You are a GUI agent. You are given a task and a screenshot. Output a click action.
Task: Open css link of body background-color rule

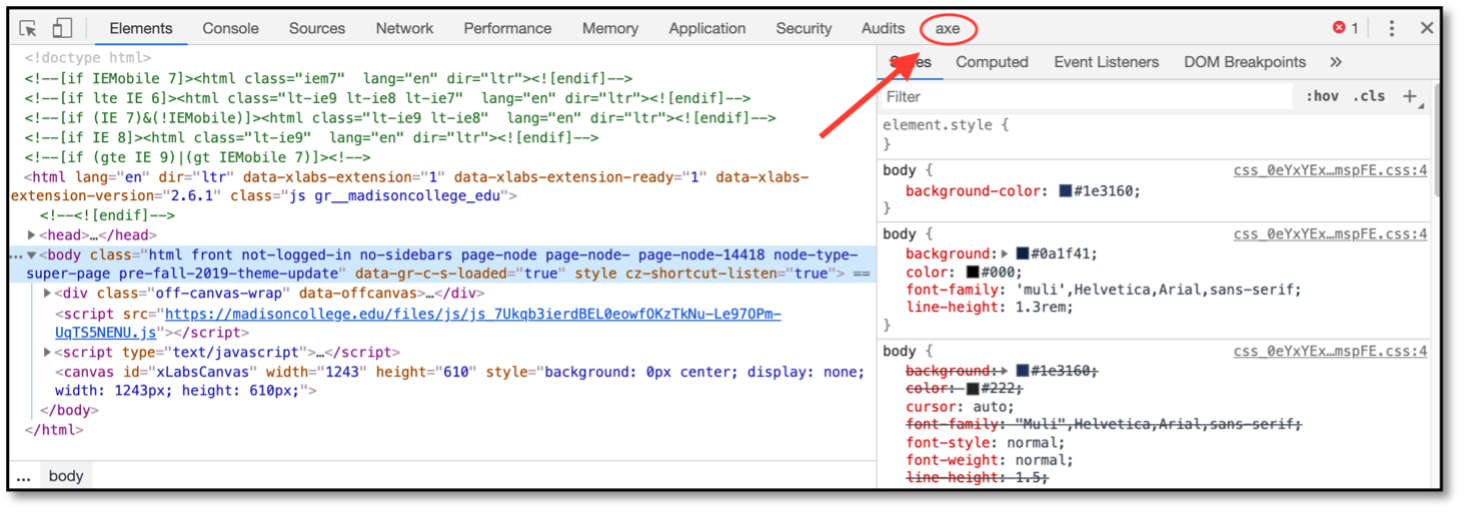(1330, 170)
